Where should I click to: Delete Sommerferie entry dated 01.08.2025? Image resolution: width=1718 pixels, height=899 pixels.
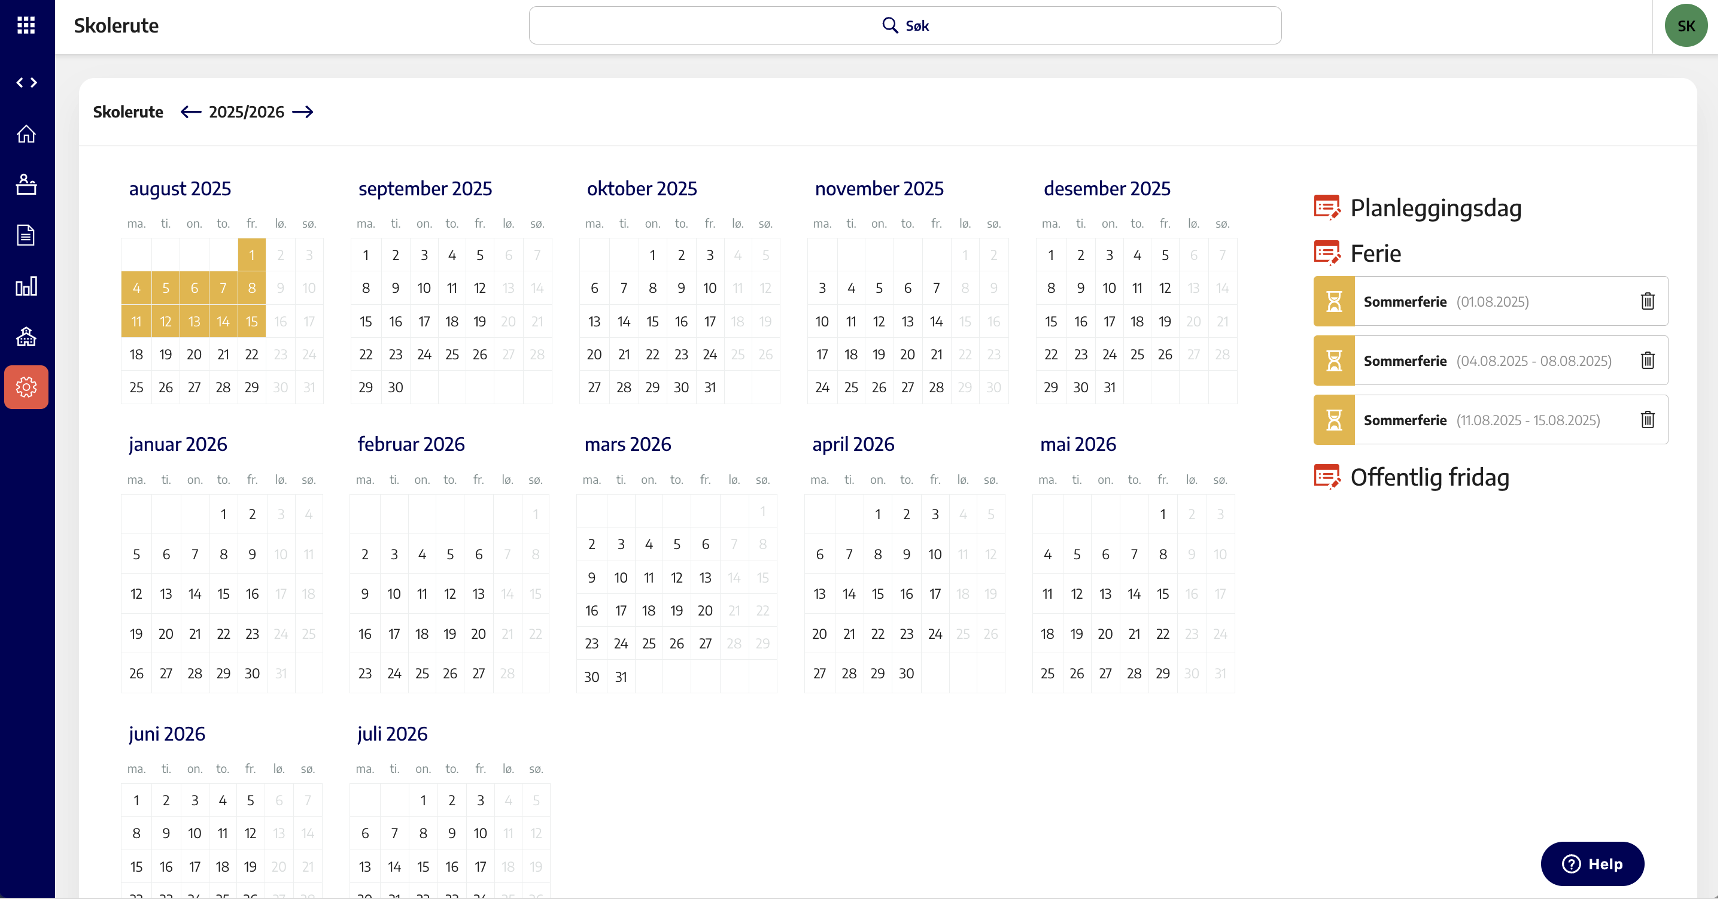1647,302
